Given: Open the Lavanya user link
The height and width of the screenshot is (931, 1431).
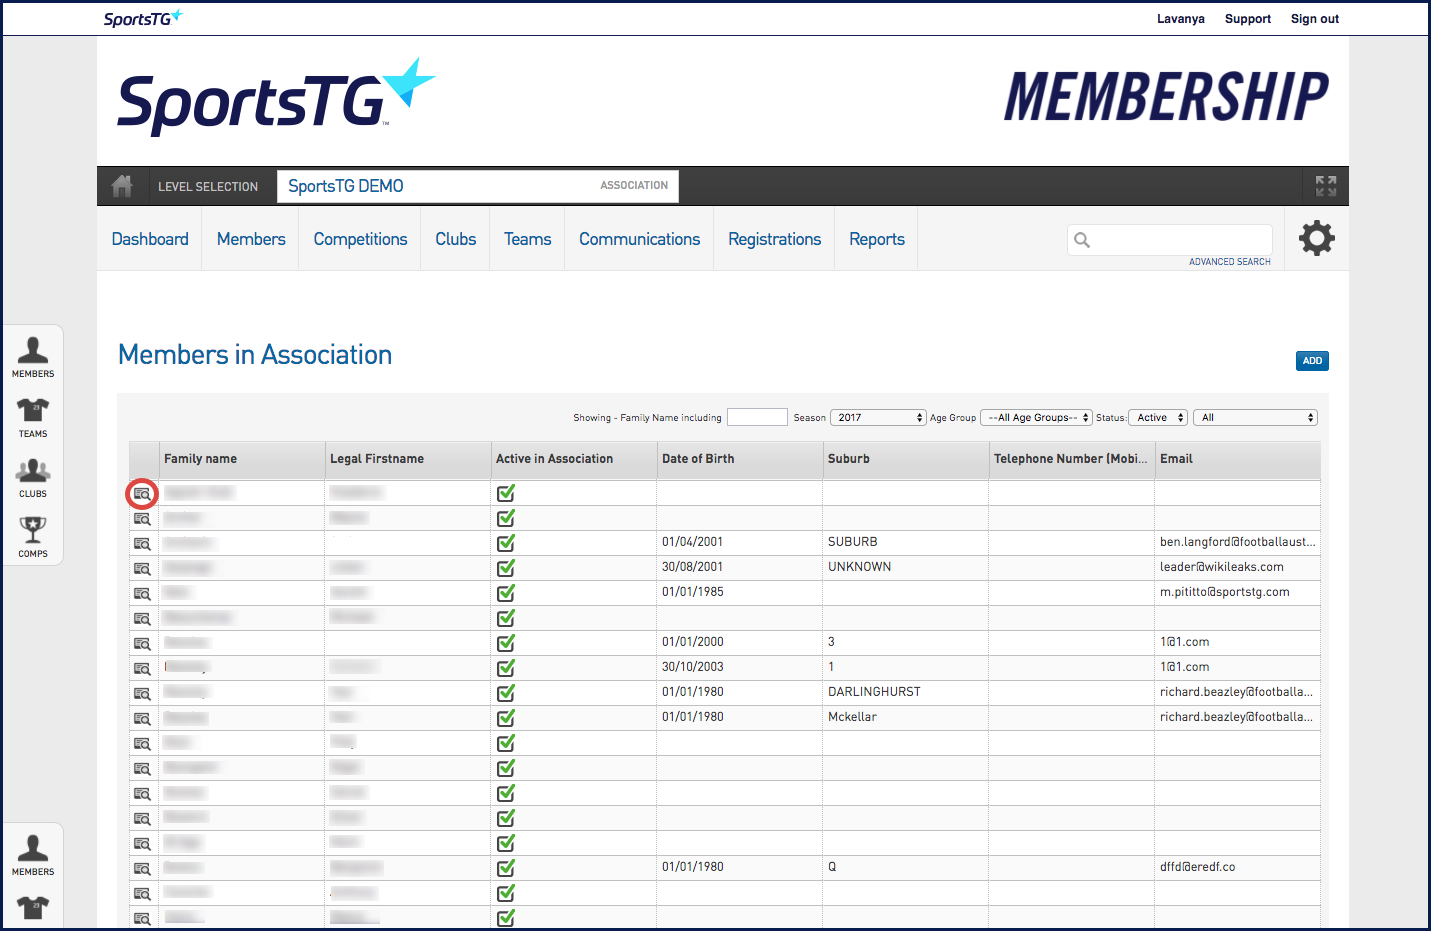Looking at the screenshot, I should click(x=1181, y=19).
